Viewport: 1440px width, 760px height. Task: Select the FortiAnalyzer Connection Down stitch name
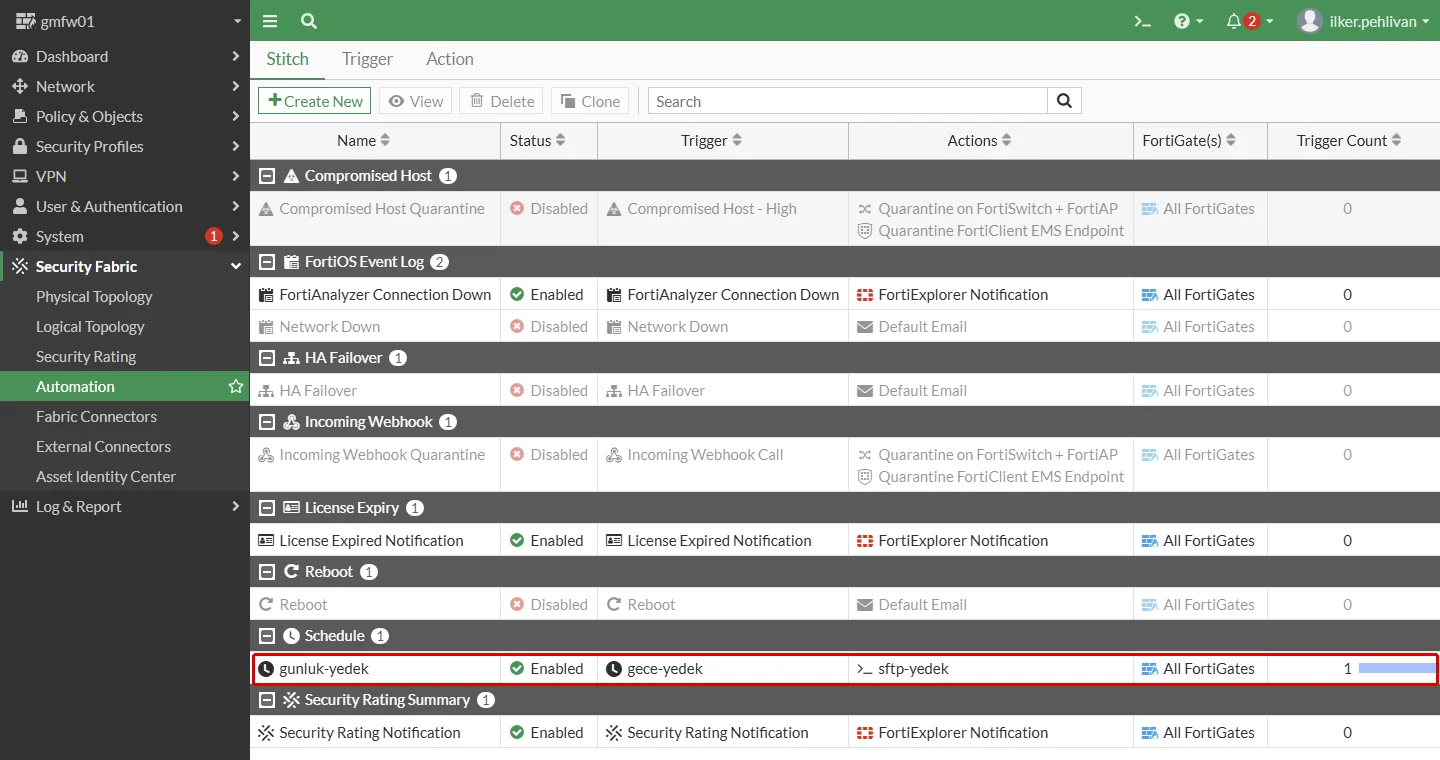pos(385,294)
